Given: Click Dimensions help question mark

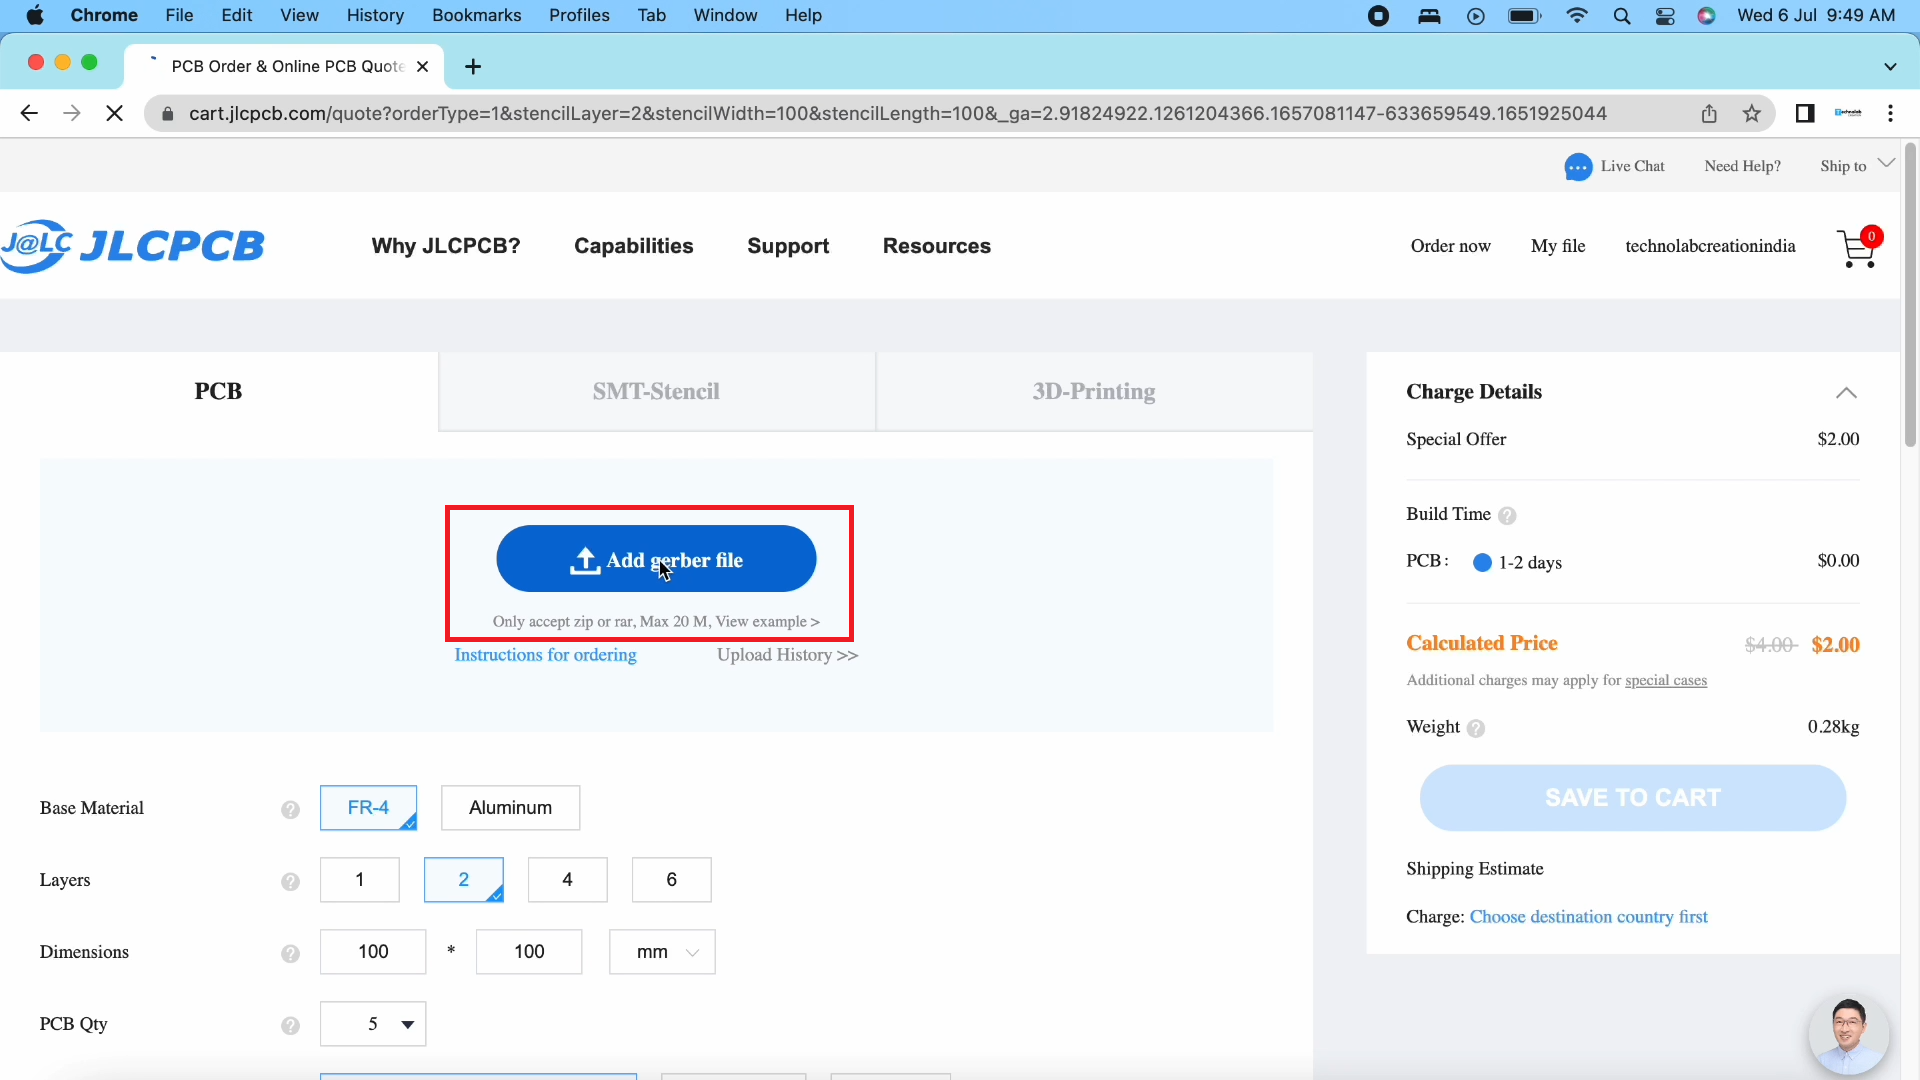Looking at the screenshot, I should [x=290, y=954].
